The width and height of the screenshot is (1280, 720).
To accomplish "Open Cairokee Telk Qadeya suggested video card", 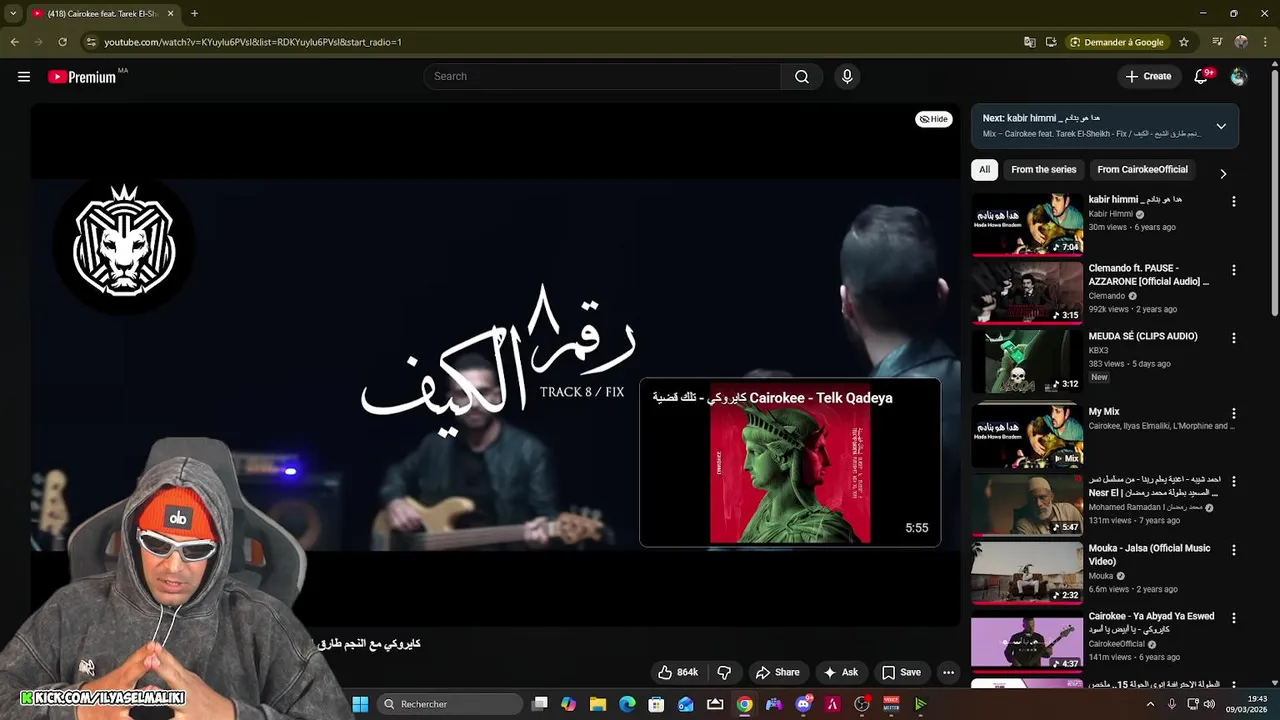I will [790, 462].
